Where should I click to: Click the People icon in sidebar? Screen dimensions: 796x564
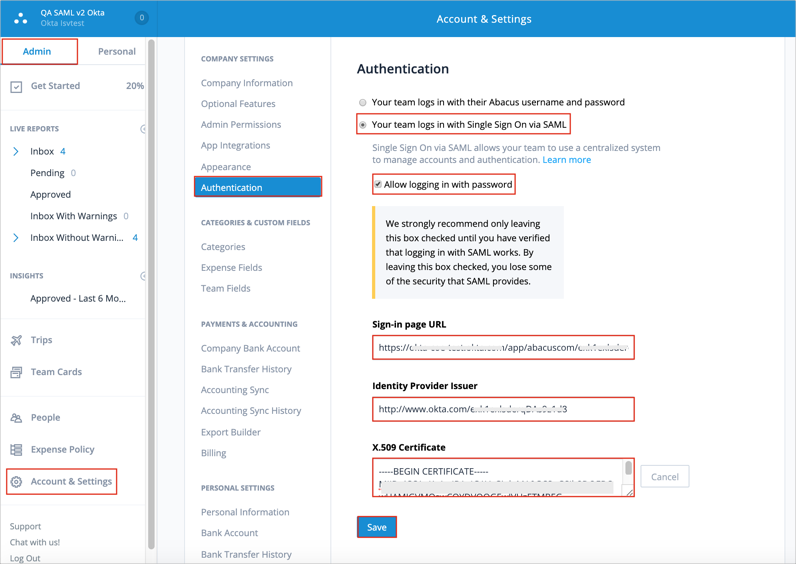pyautogui.click(x=16, y=418)
